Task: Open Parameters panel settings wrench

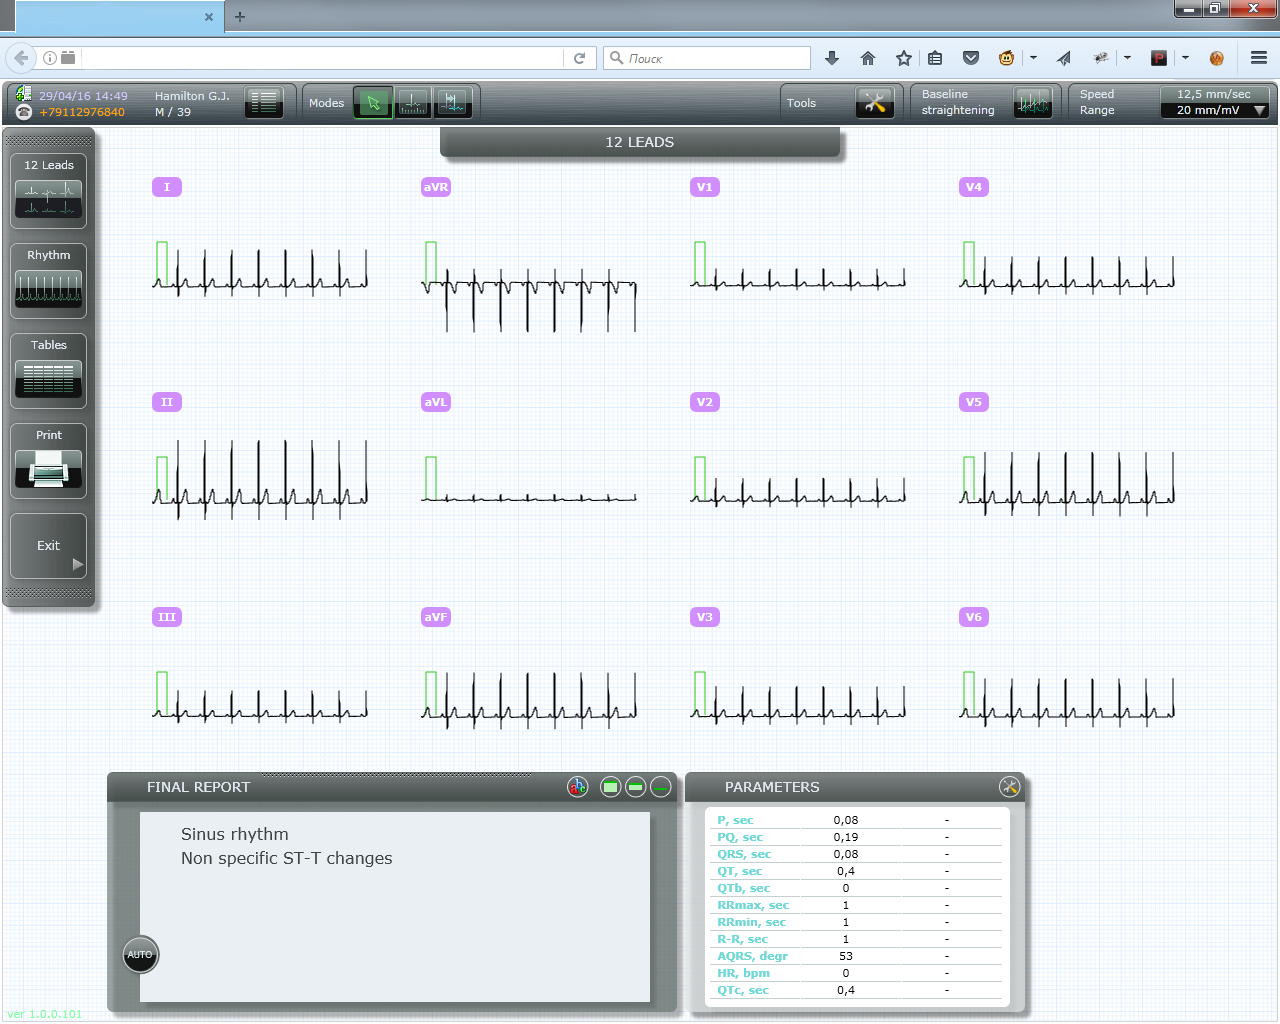Action: (x=1009, y=787)
